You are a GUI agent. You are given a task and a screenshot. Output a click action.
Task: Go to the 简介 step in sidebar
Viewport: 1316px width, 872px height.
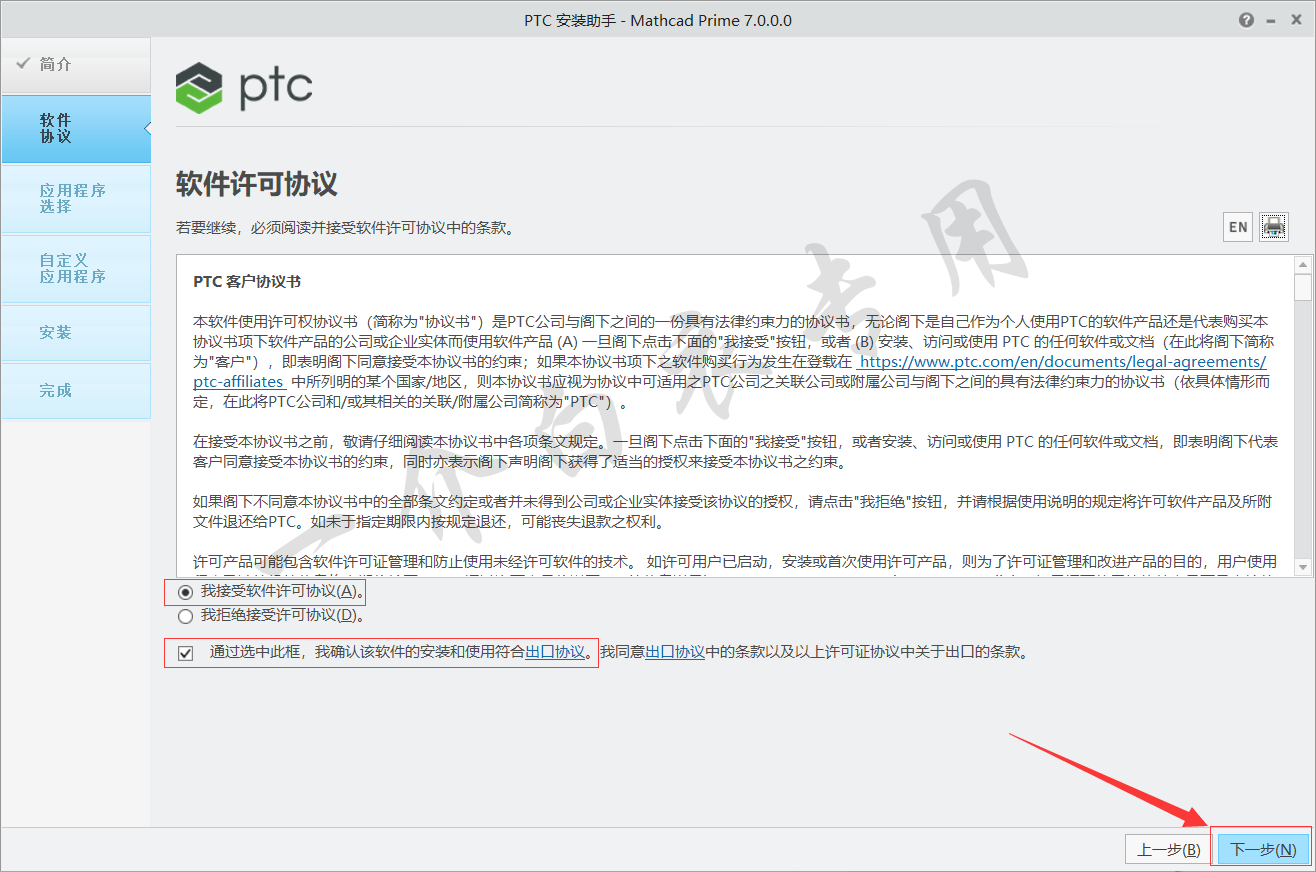(x=75, y=65)
